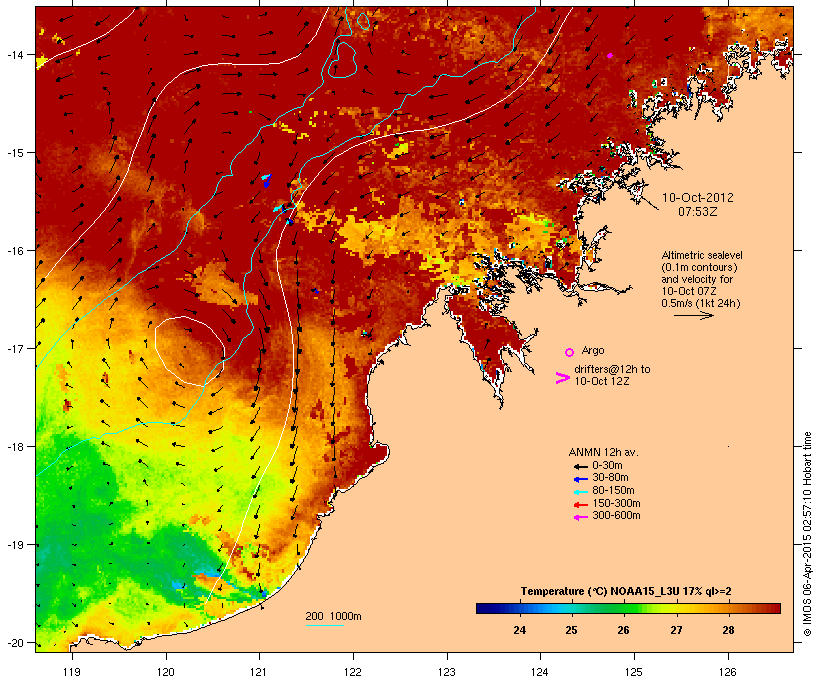This screenshot has height=680, width=820.
Task: Click the colorbar tick label 24
Action: (519, 630)
